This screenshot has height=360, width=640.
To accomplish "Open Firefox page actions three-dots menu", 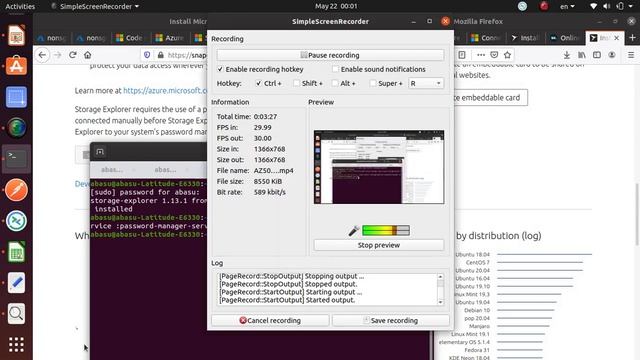I will click(481, 55).
